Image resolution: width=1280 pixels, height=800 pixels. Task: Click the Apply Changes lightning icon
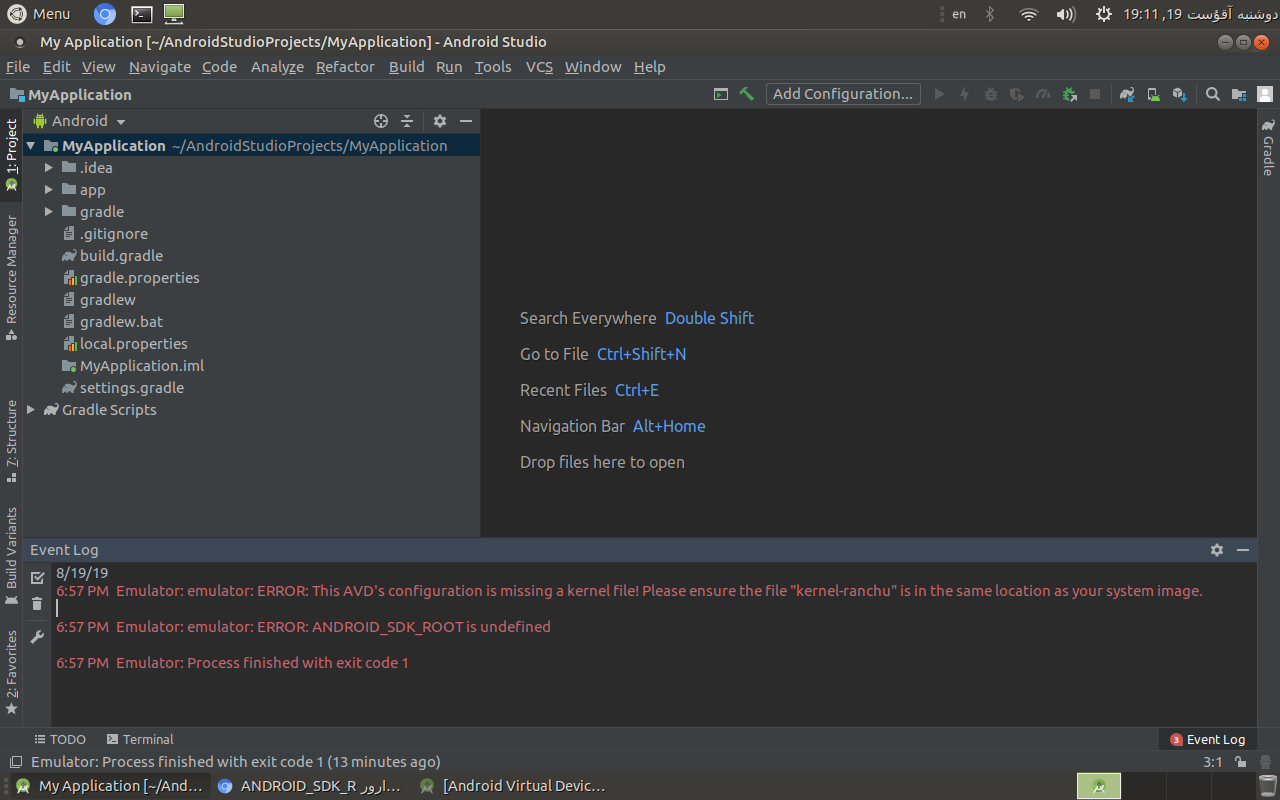pos(965,94)
